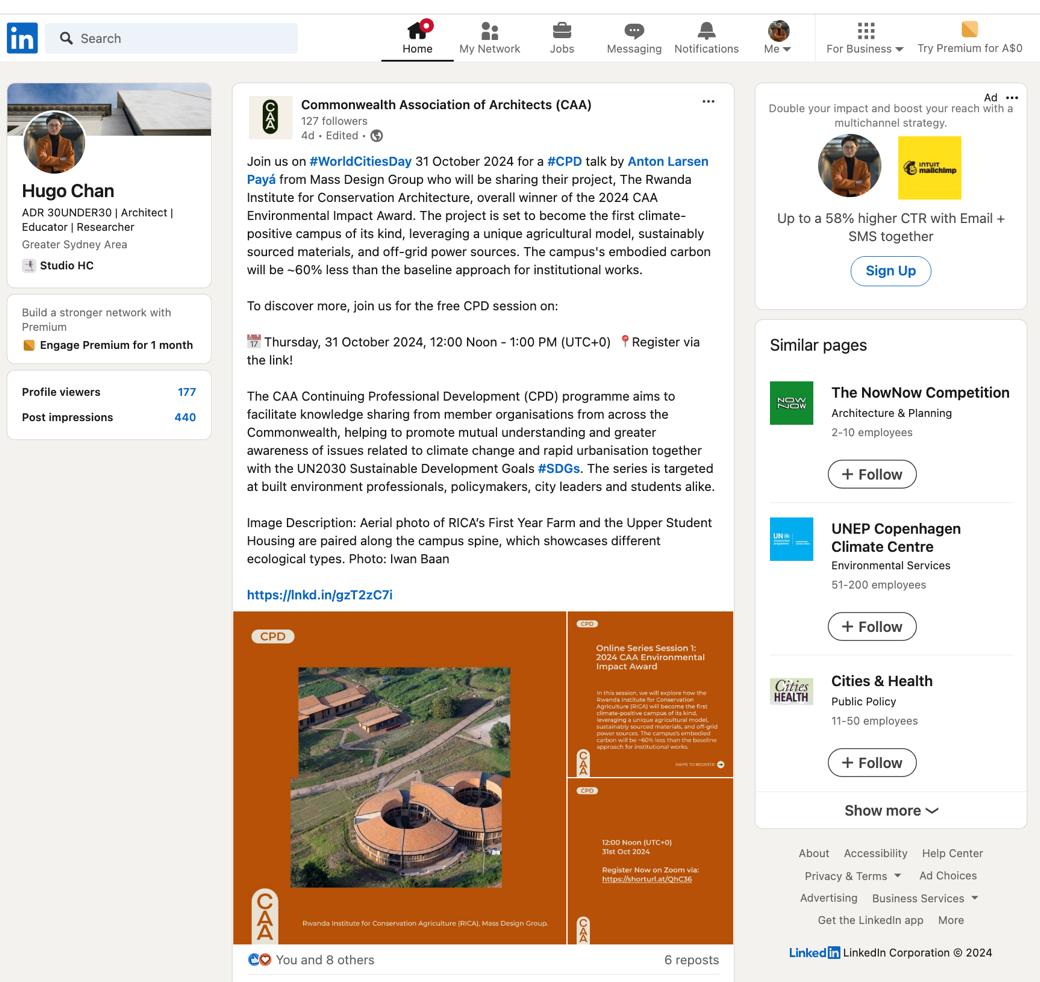This screenshot has height=982, width=1040.
Task: Click CAA page logo on post
Action: click(x=270, y=117)
